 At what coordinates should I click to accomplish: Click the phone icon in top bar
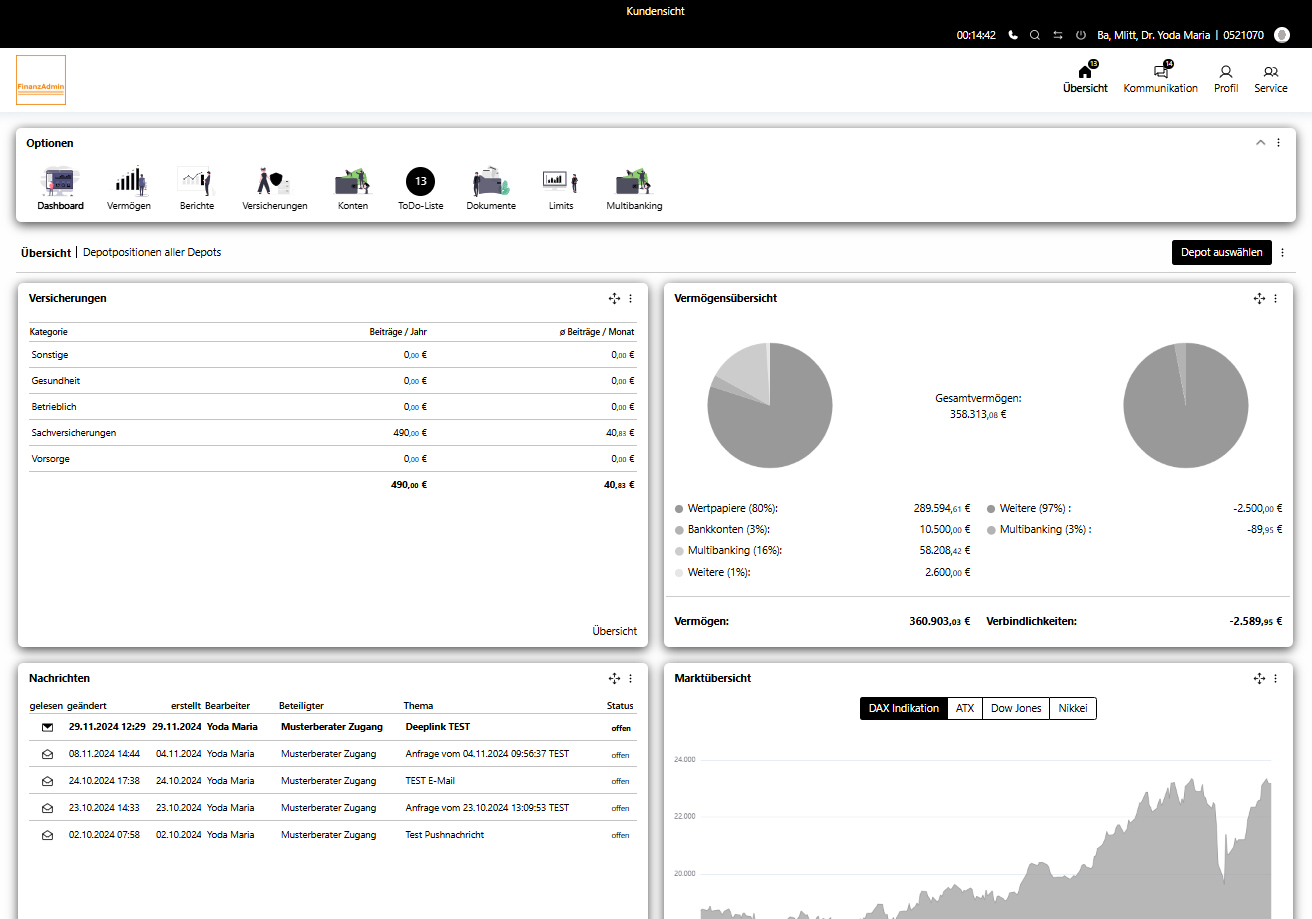point(1013,35)
